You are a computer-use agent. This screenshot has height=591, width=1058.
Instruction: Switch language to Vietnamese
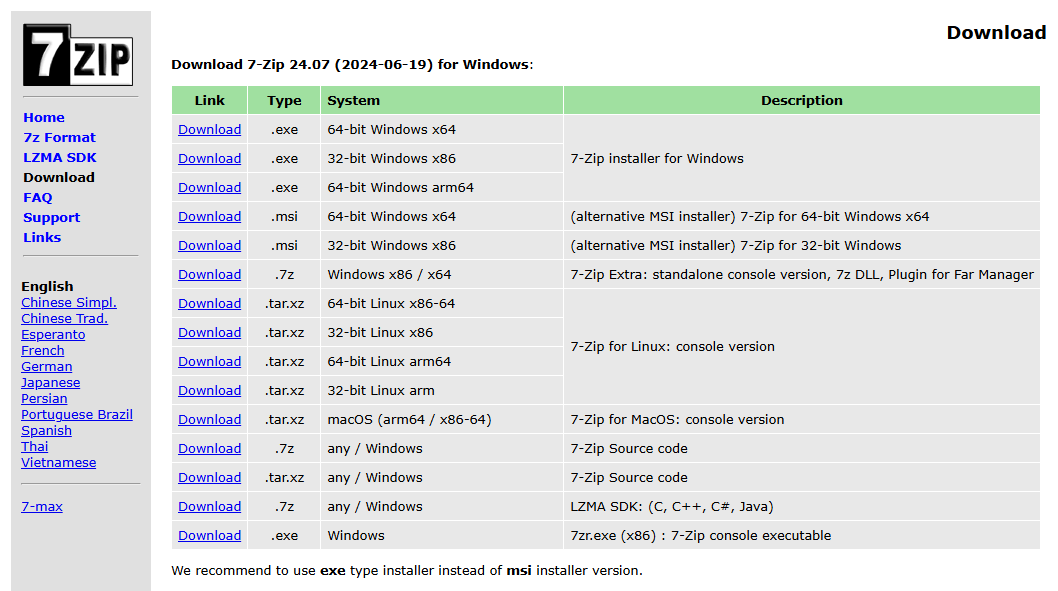(59, 463)
